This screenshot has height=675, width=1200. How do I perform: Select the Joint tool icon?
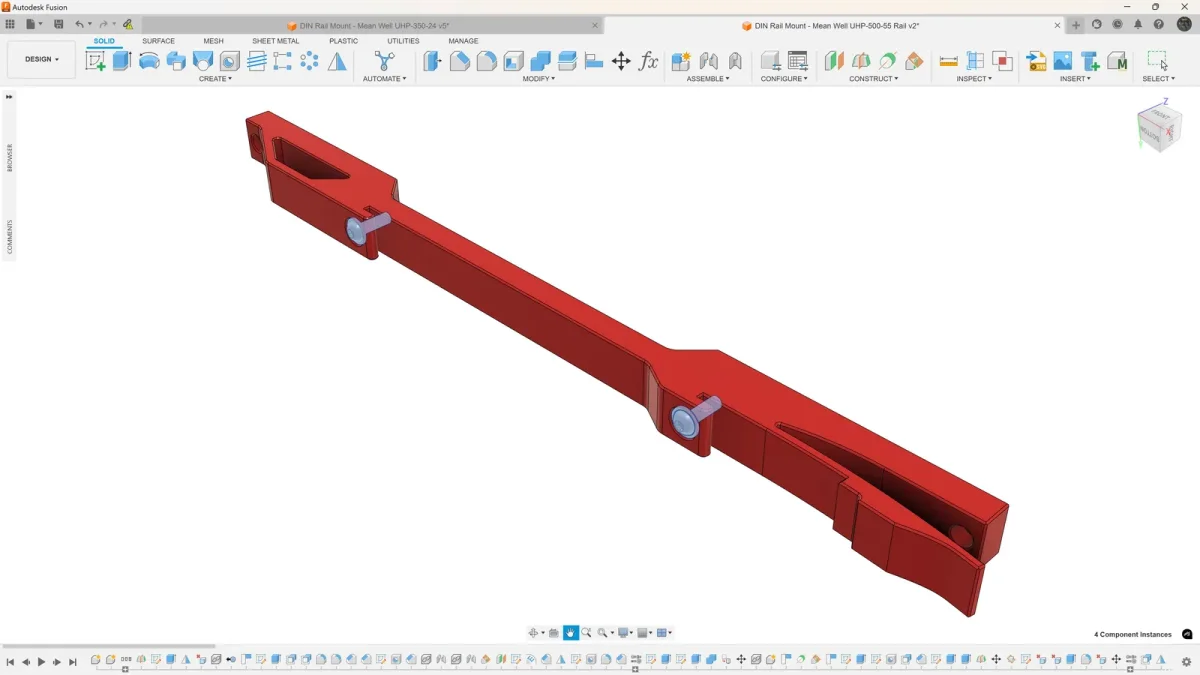tap(709, 61)
